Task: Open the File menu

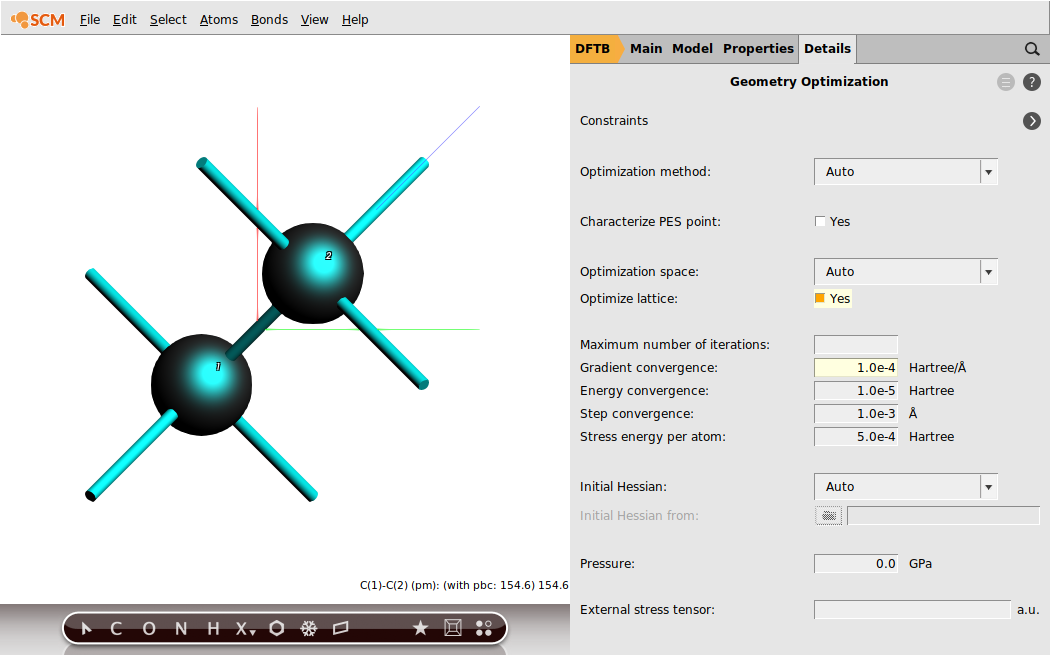Action: click(90, 20)
